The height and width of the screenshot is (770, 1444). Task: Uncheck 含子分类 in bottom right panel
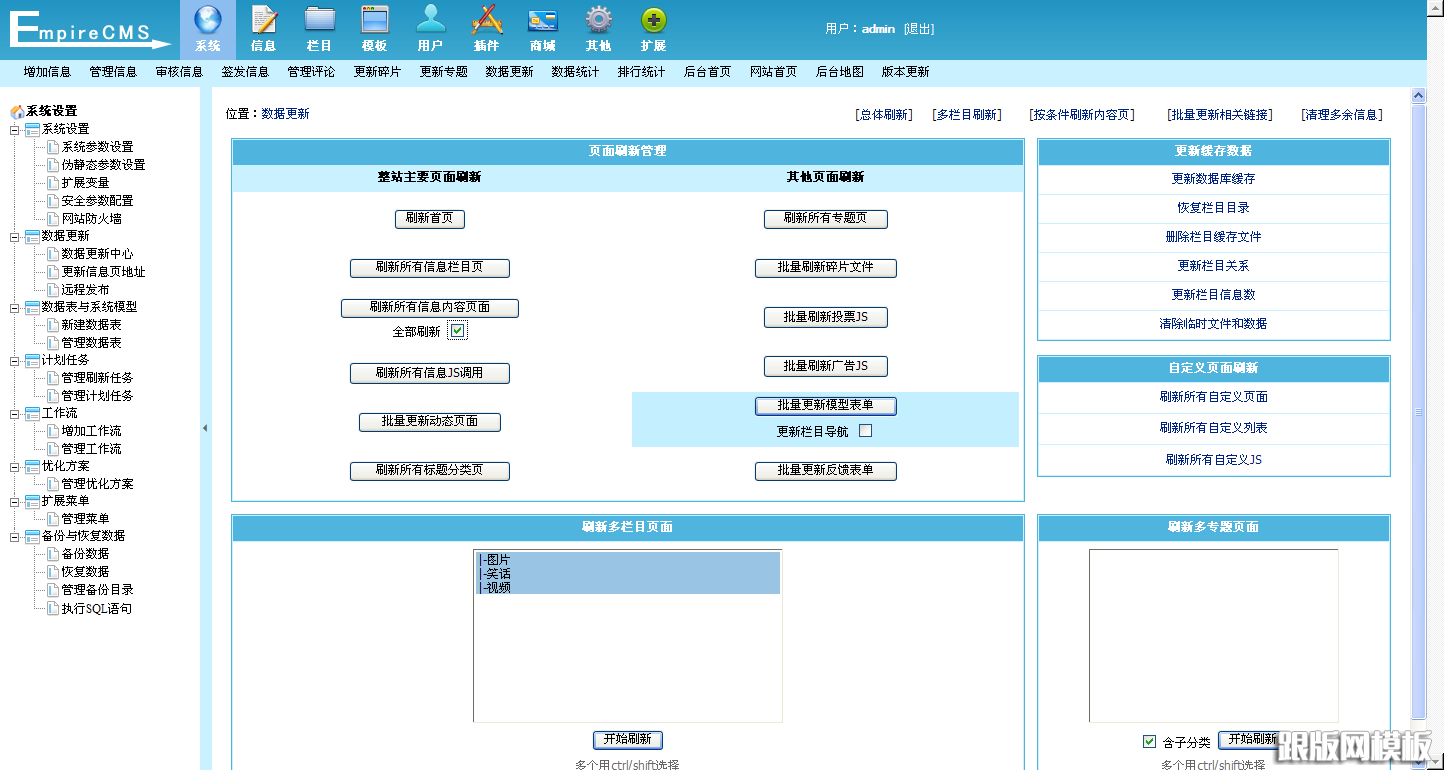pos(1150,741)
